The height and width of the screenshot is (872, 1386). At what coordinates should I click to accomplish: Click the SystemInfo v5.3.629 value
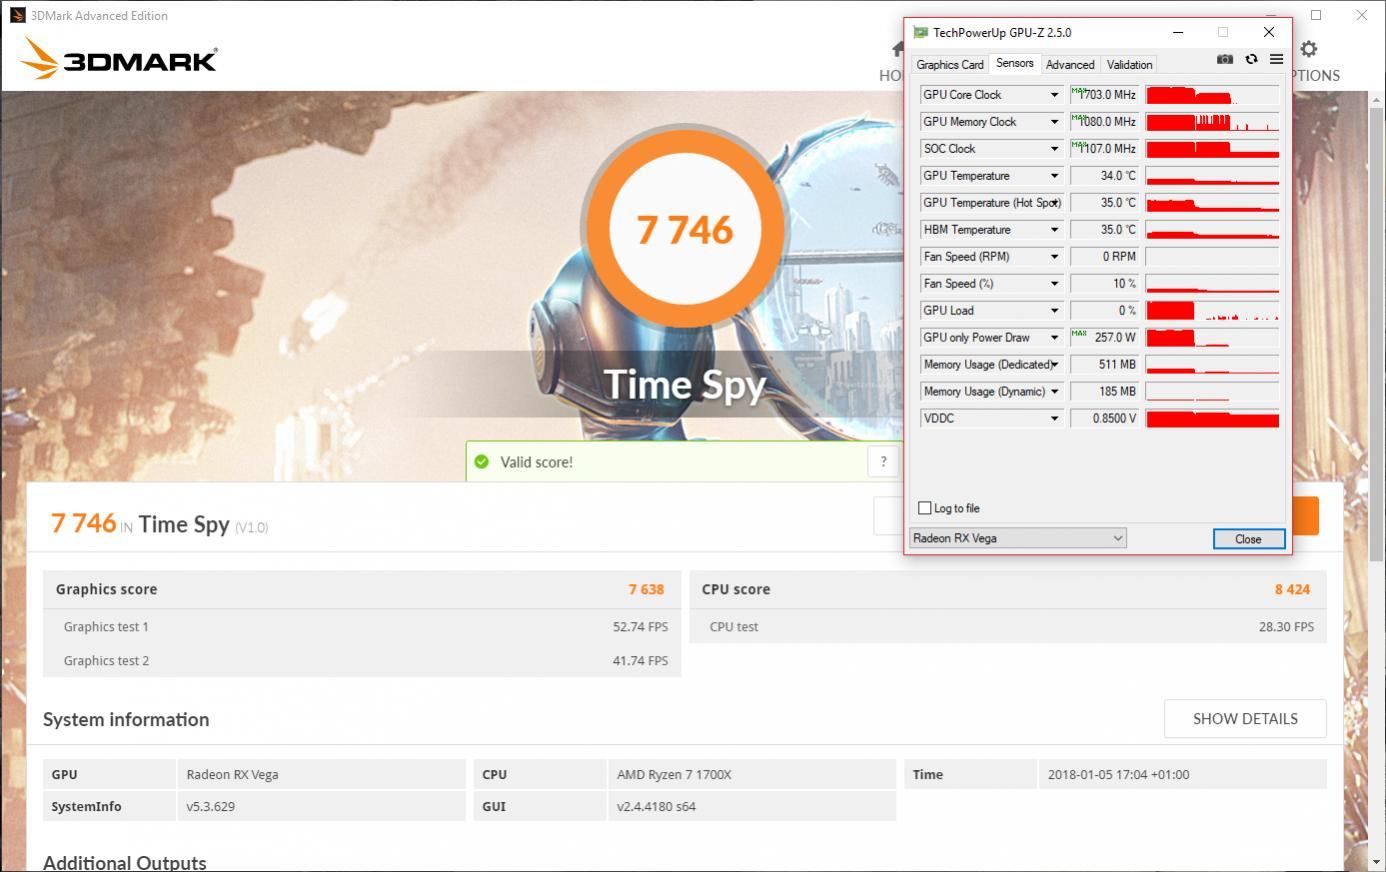click(x=321, y=806)
